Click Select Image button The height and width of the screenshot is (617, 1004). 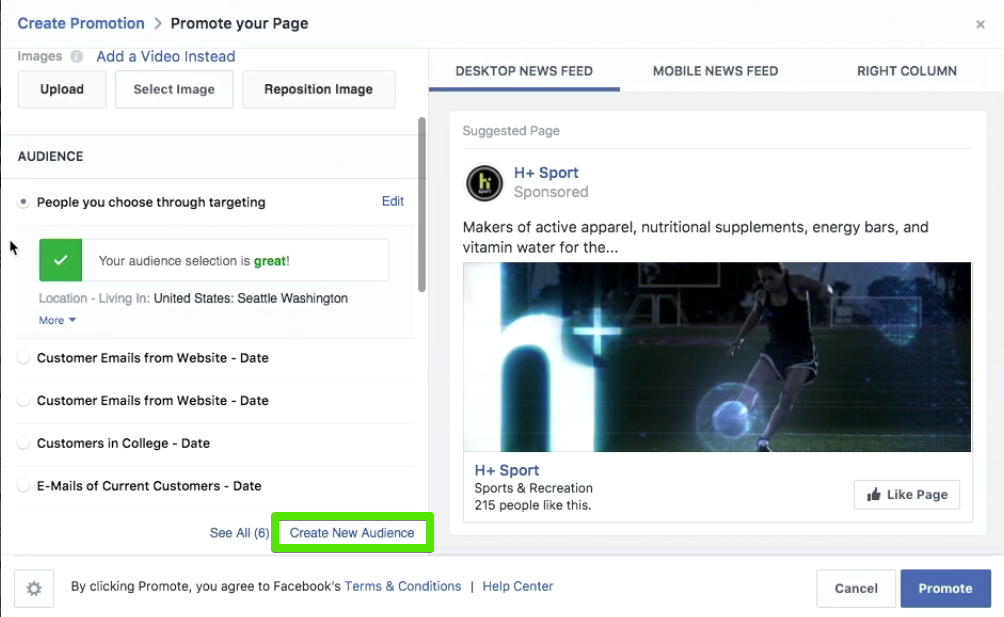click(174, 90)
